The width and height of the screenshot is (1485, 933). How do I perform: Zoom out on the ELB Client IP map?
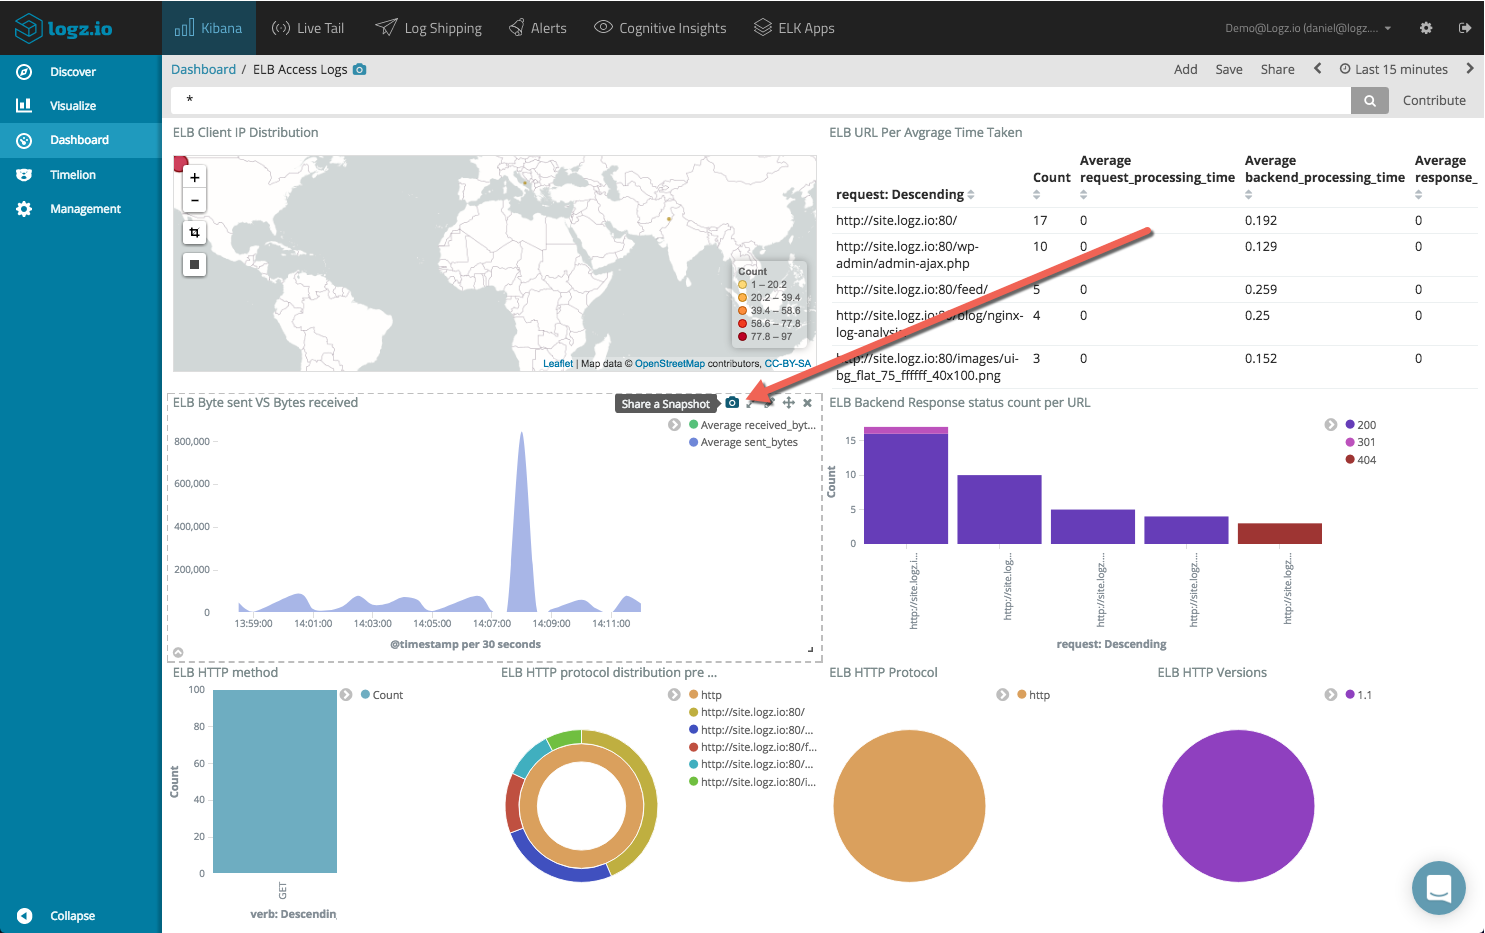(195, 200)
